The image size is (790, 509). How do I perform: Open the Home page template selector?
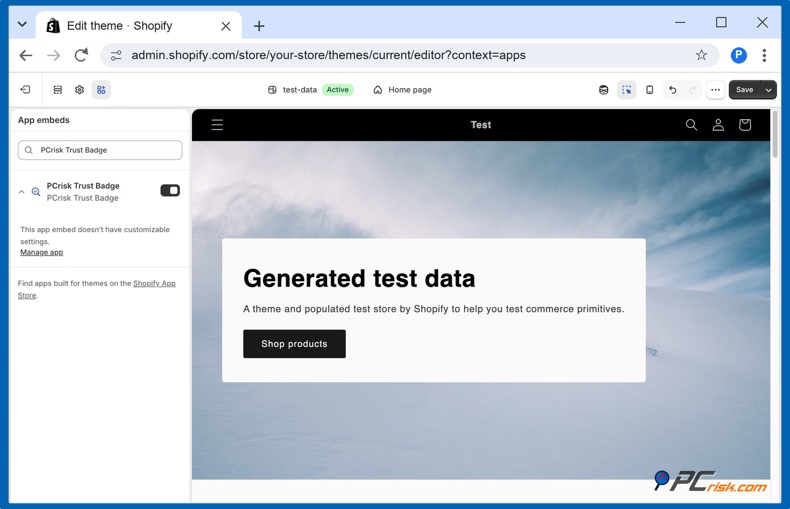402,90
